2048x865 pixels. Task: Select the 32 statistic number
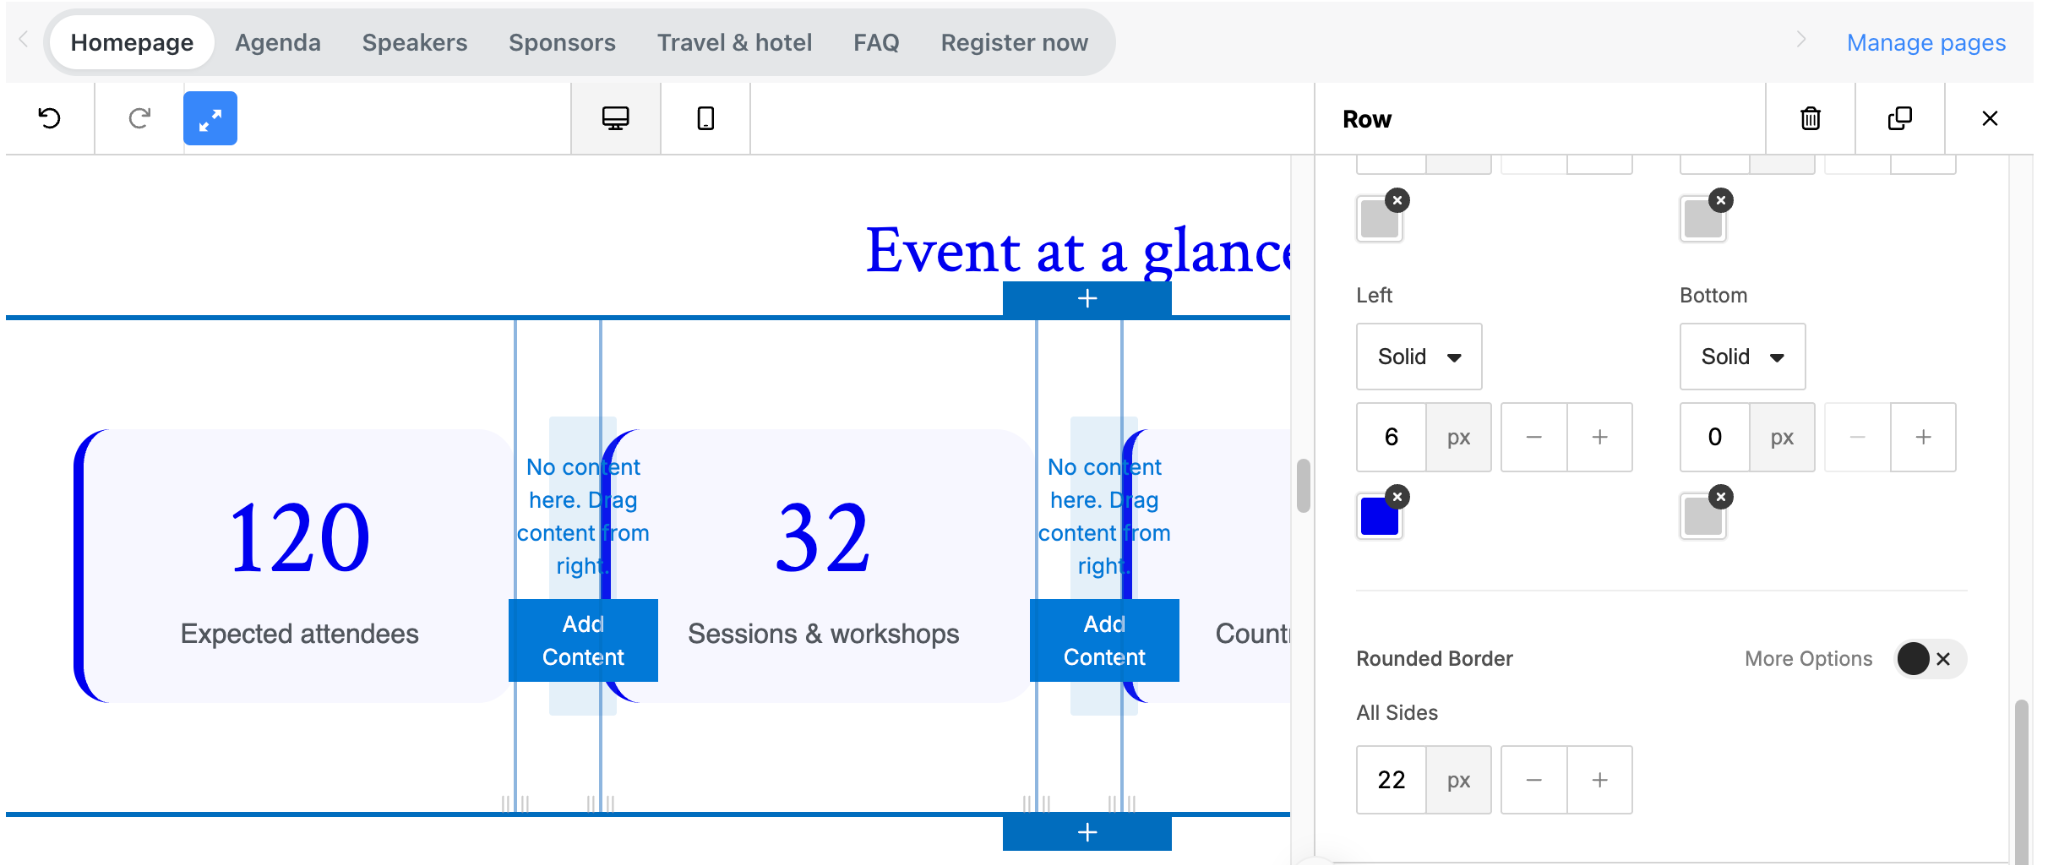(823, 538)
